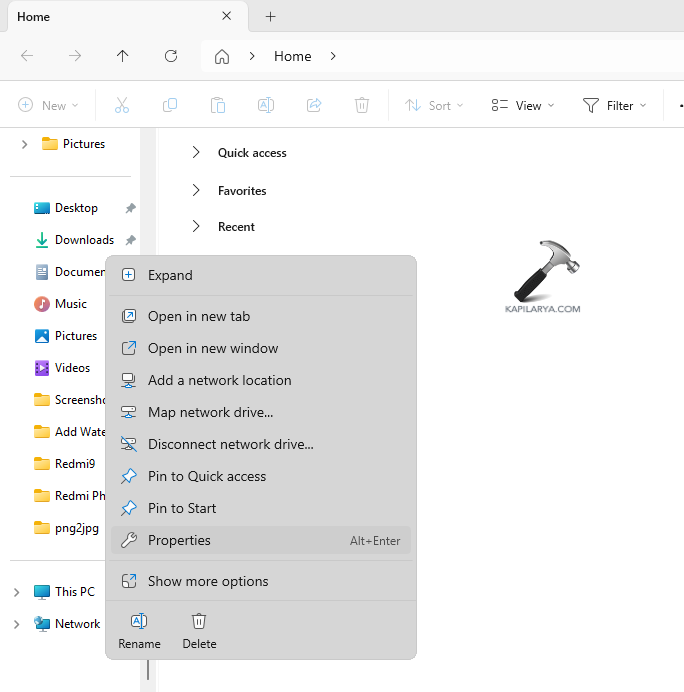This screenshot has width=684, height=692.
Task: Select Pin to Quick access
Action: 207,476
